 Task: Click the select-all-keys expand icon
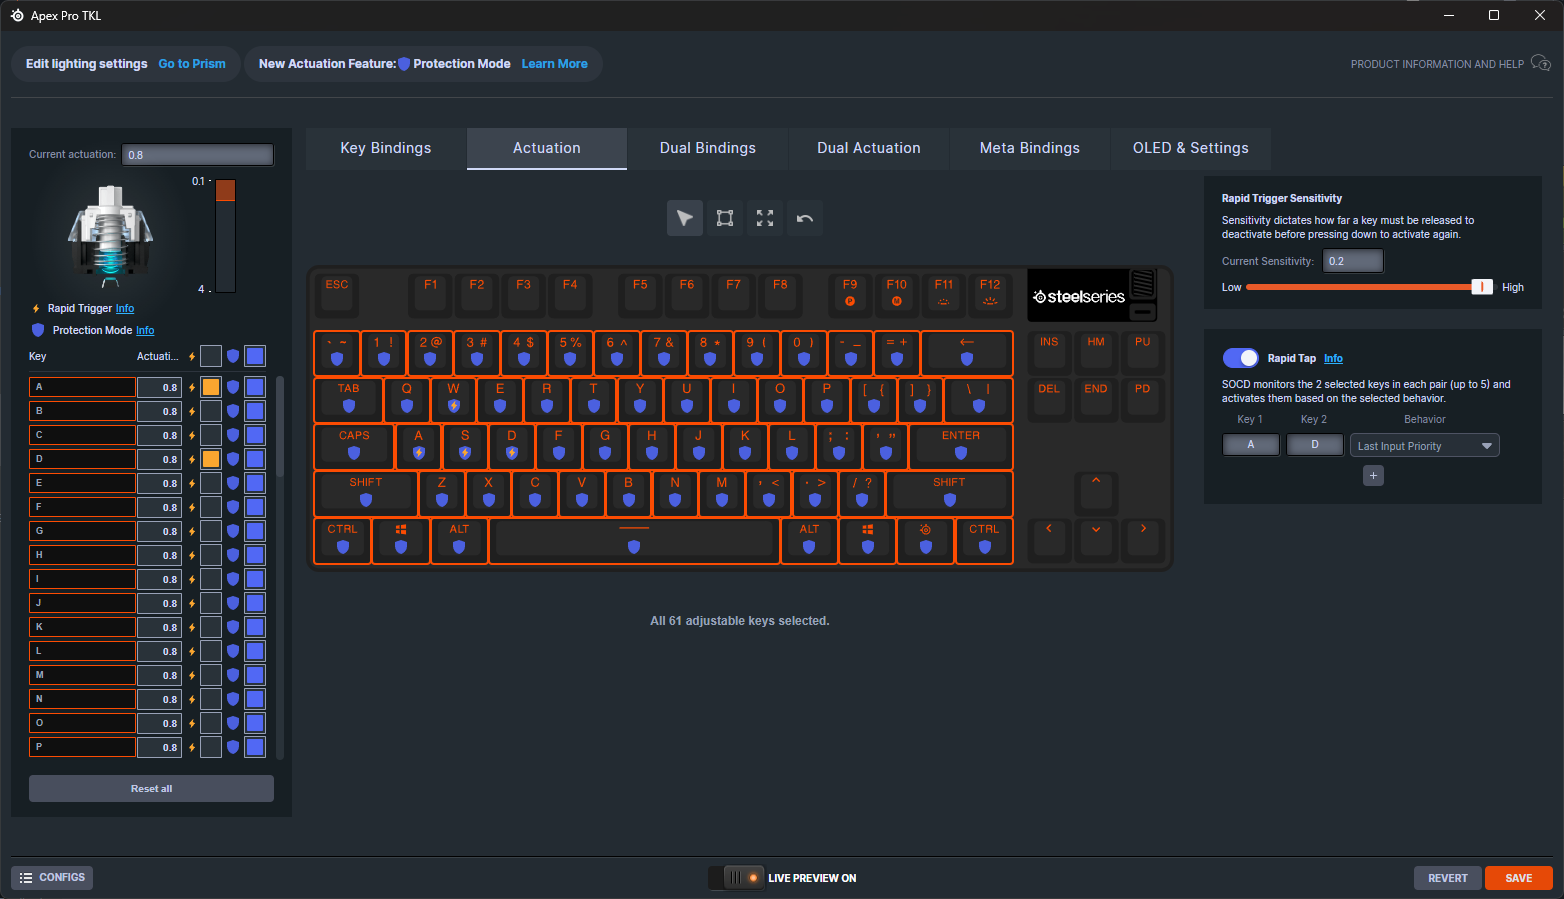tap(764, 218)
